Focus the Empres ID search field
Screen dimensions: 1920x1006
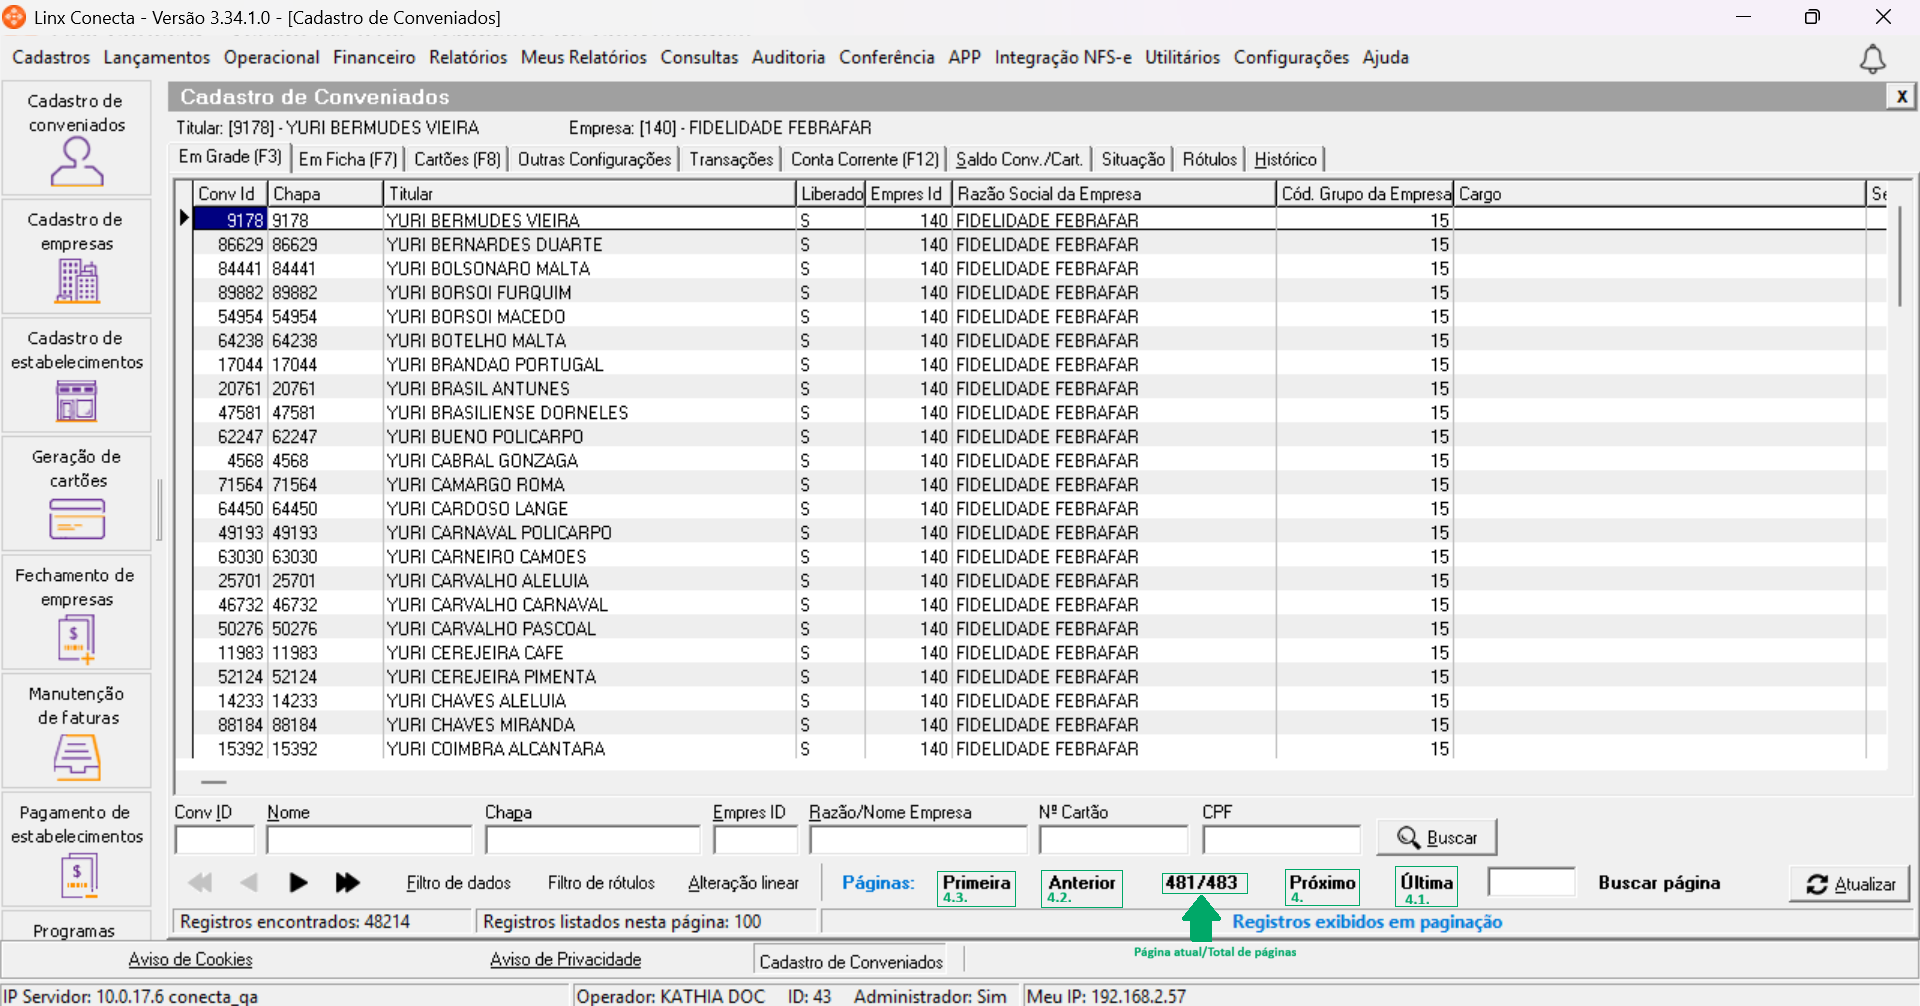[755, 840]
